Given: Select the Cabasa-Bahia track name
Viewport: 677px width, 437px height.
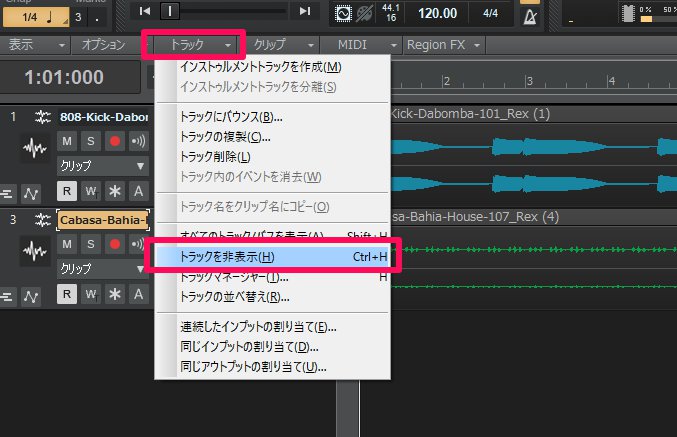Looking at the screenshot, I should click(104, 220).
